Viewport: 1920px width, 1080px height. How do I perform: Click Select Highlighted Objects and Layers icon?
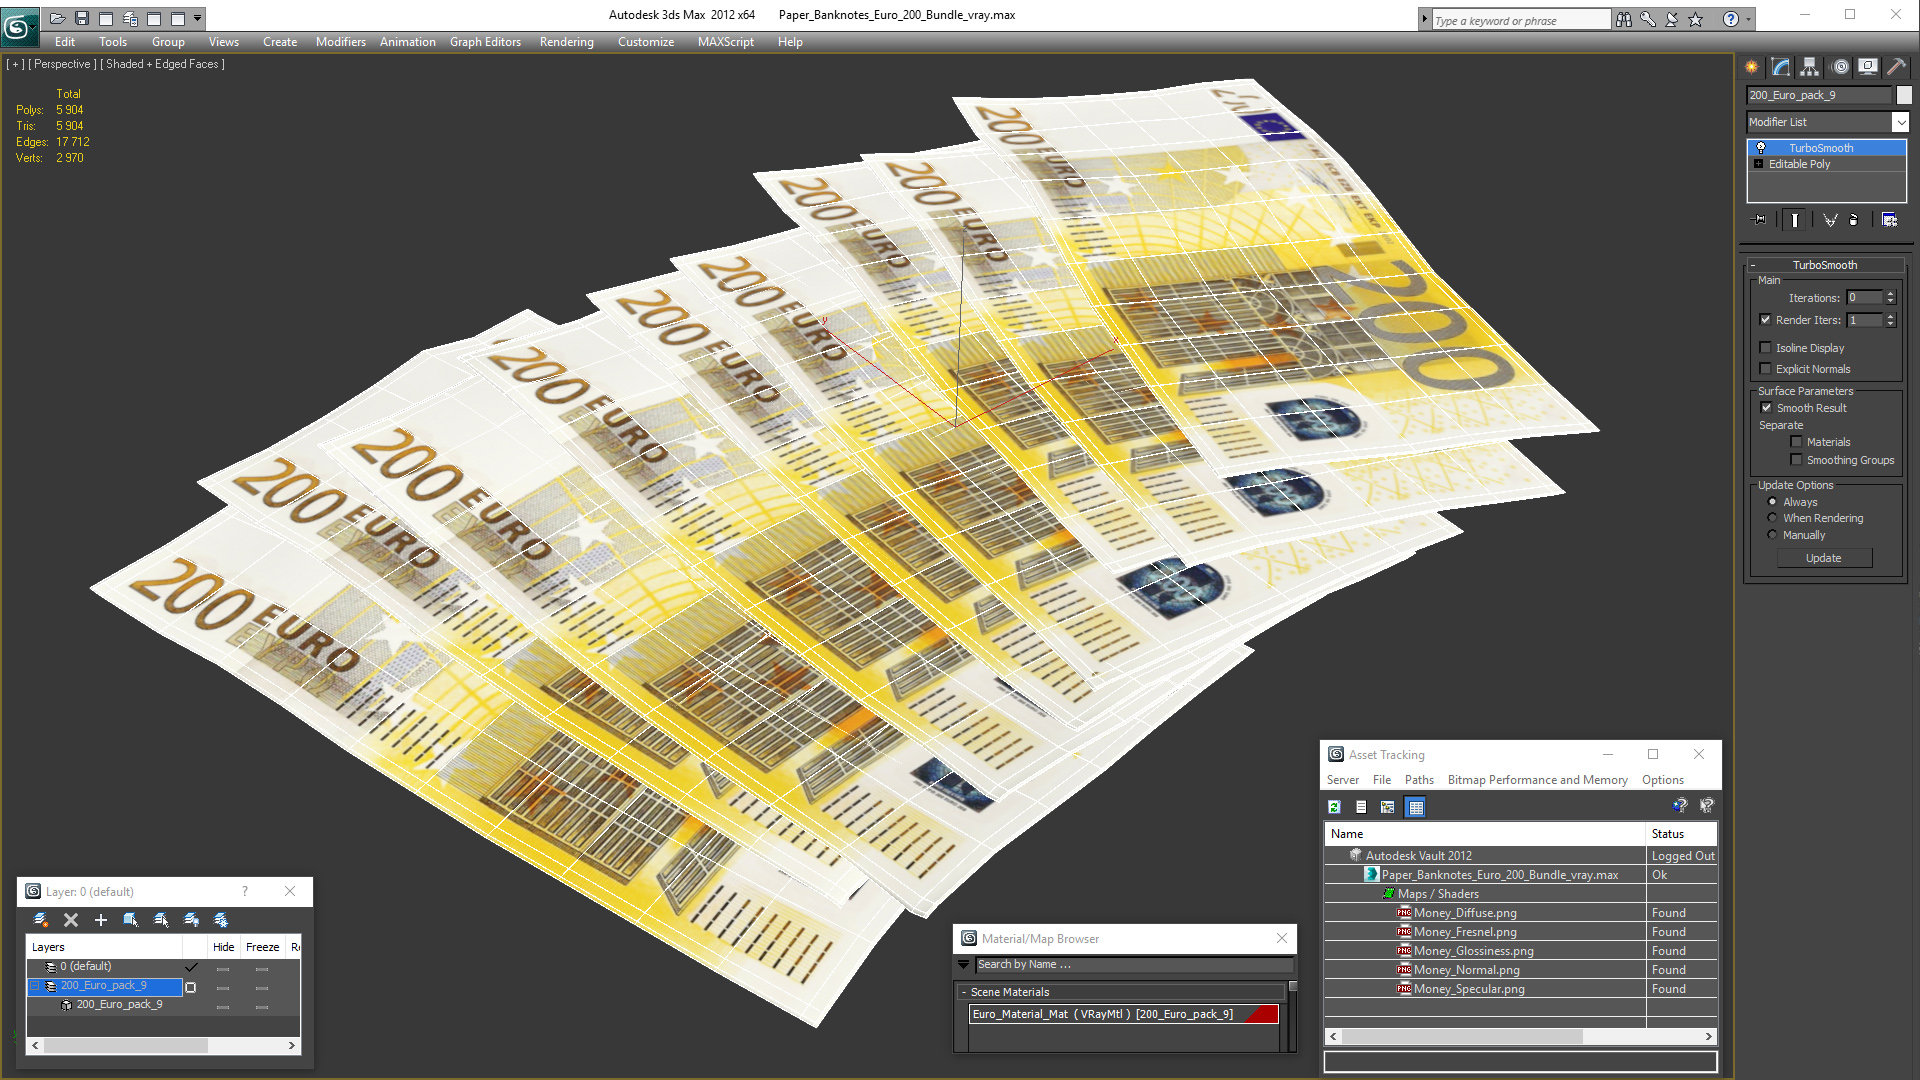(x=131, y=920)
